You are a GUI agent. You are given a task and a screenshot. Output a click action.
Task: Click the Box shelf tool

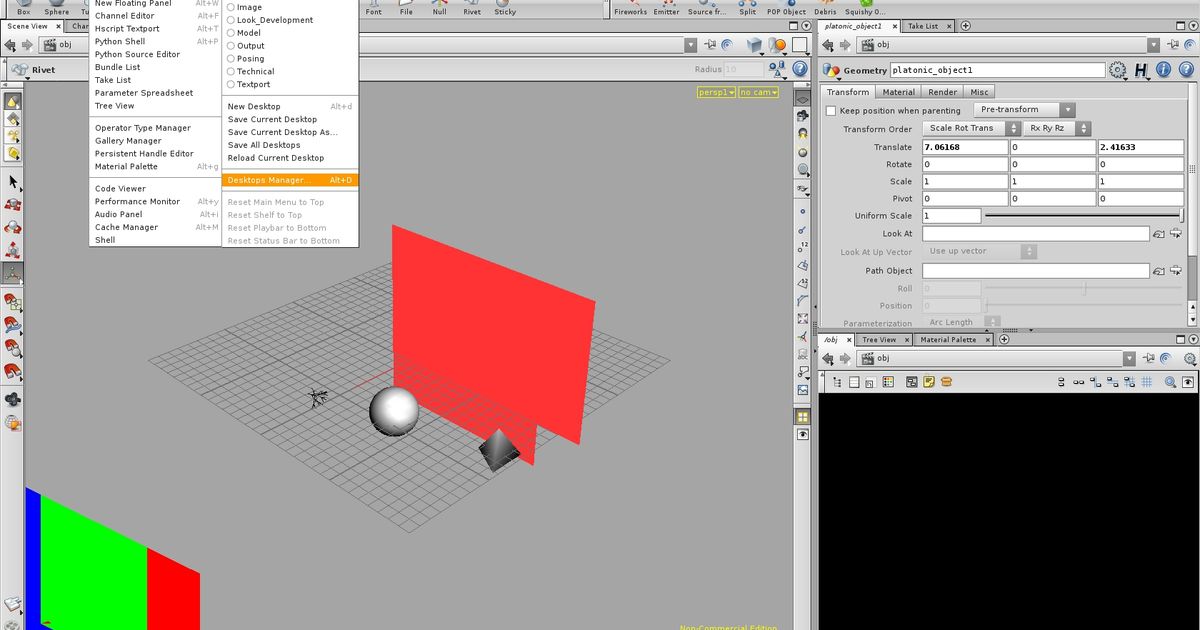click(24, 7)
